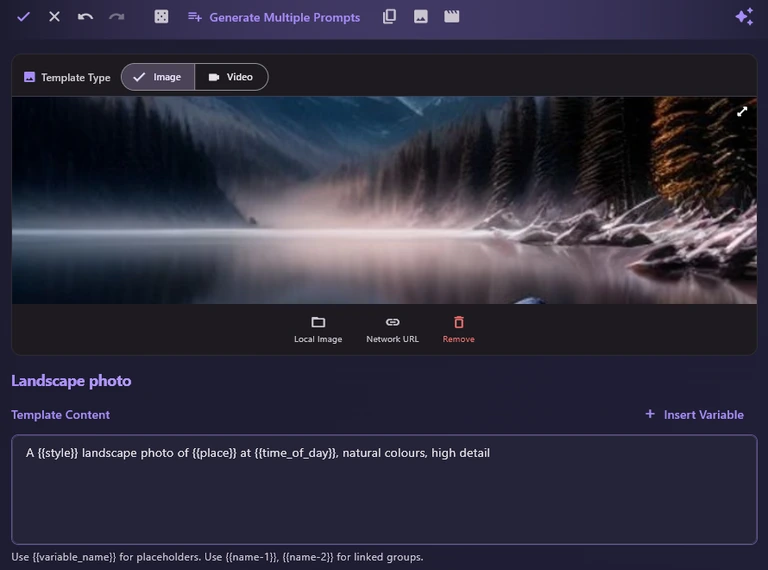Discard edits with the X icon

pyautogui.click(x=54, y=17)
